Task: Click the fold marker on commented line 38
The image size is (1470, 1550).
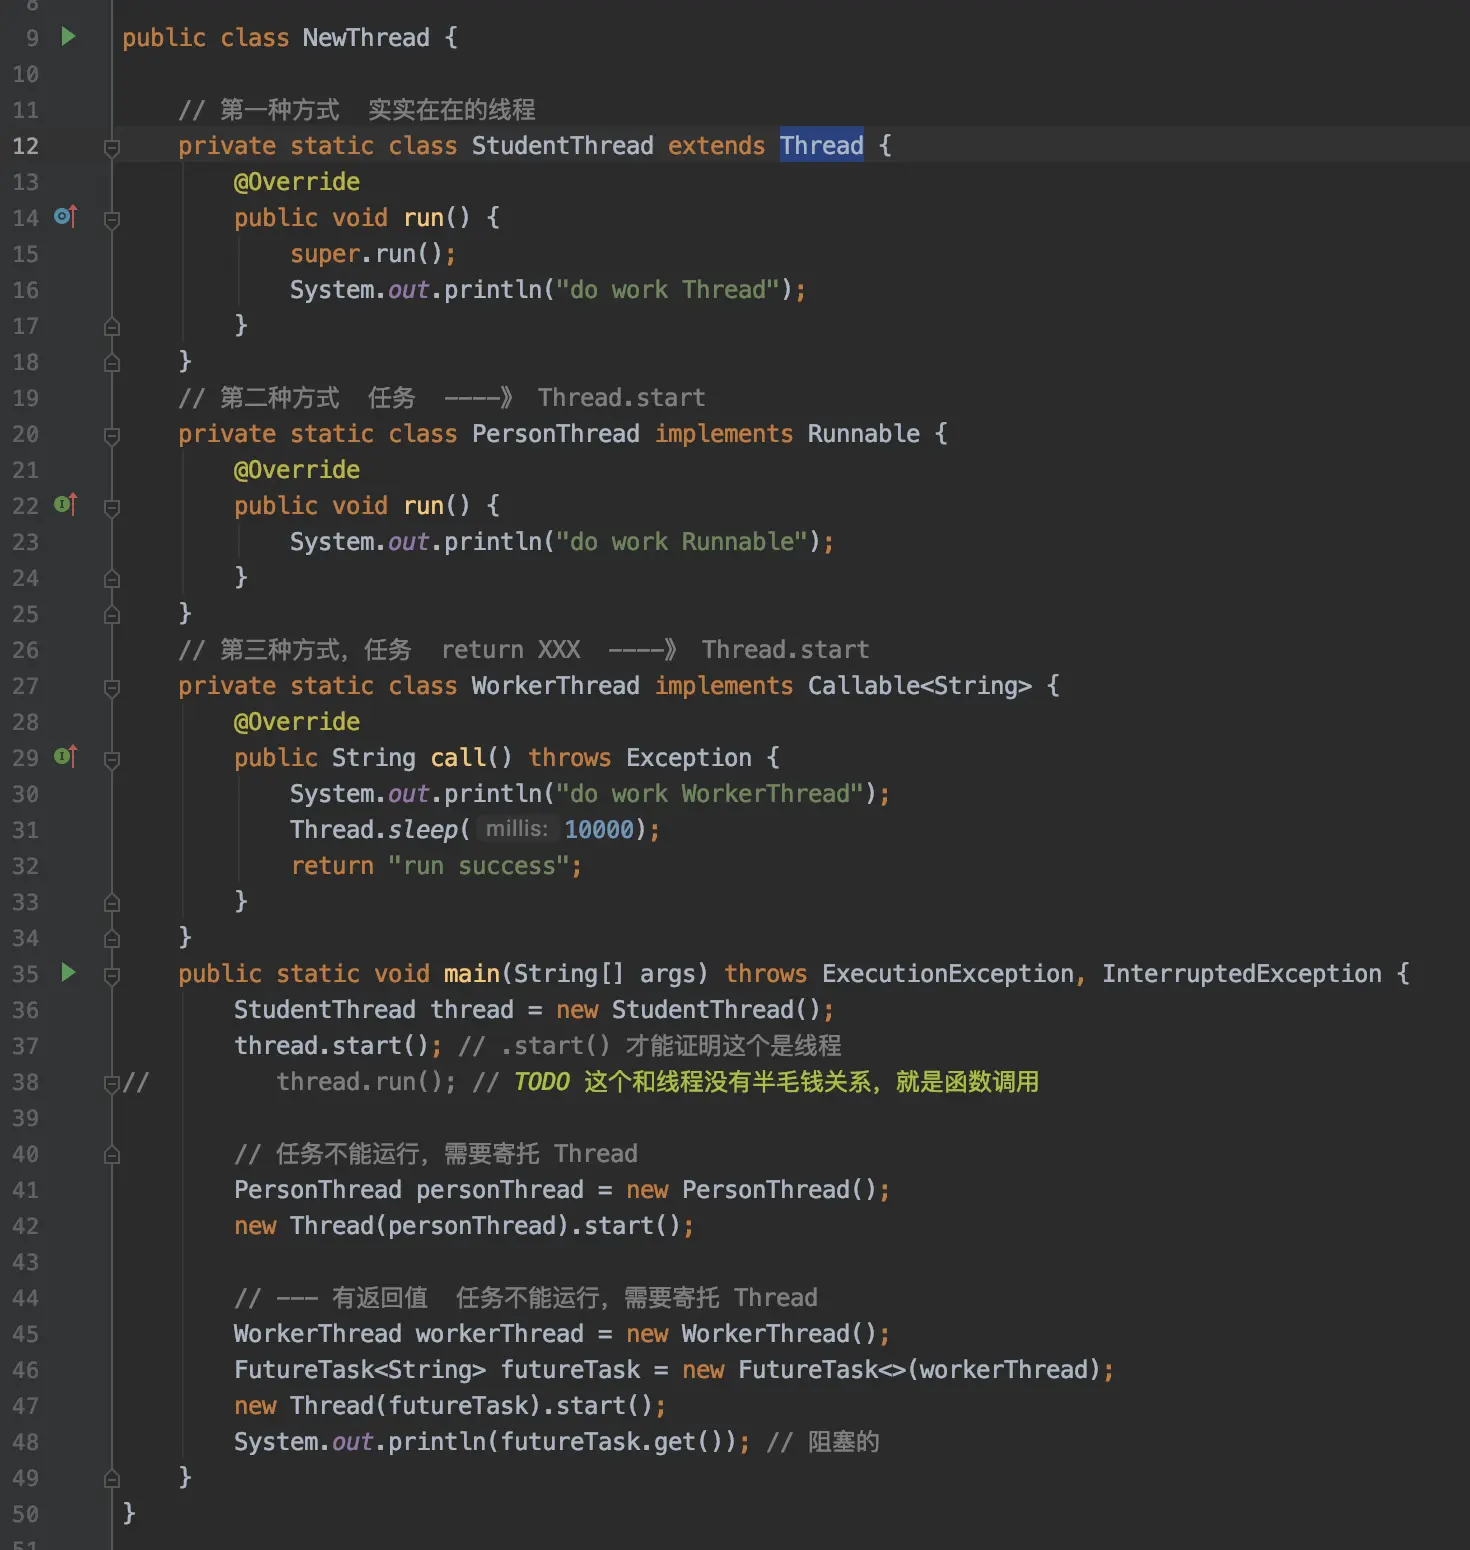Action: point(112,1083)
